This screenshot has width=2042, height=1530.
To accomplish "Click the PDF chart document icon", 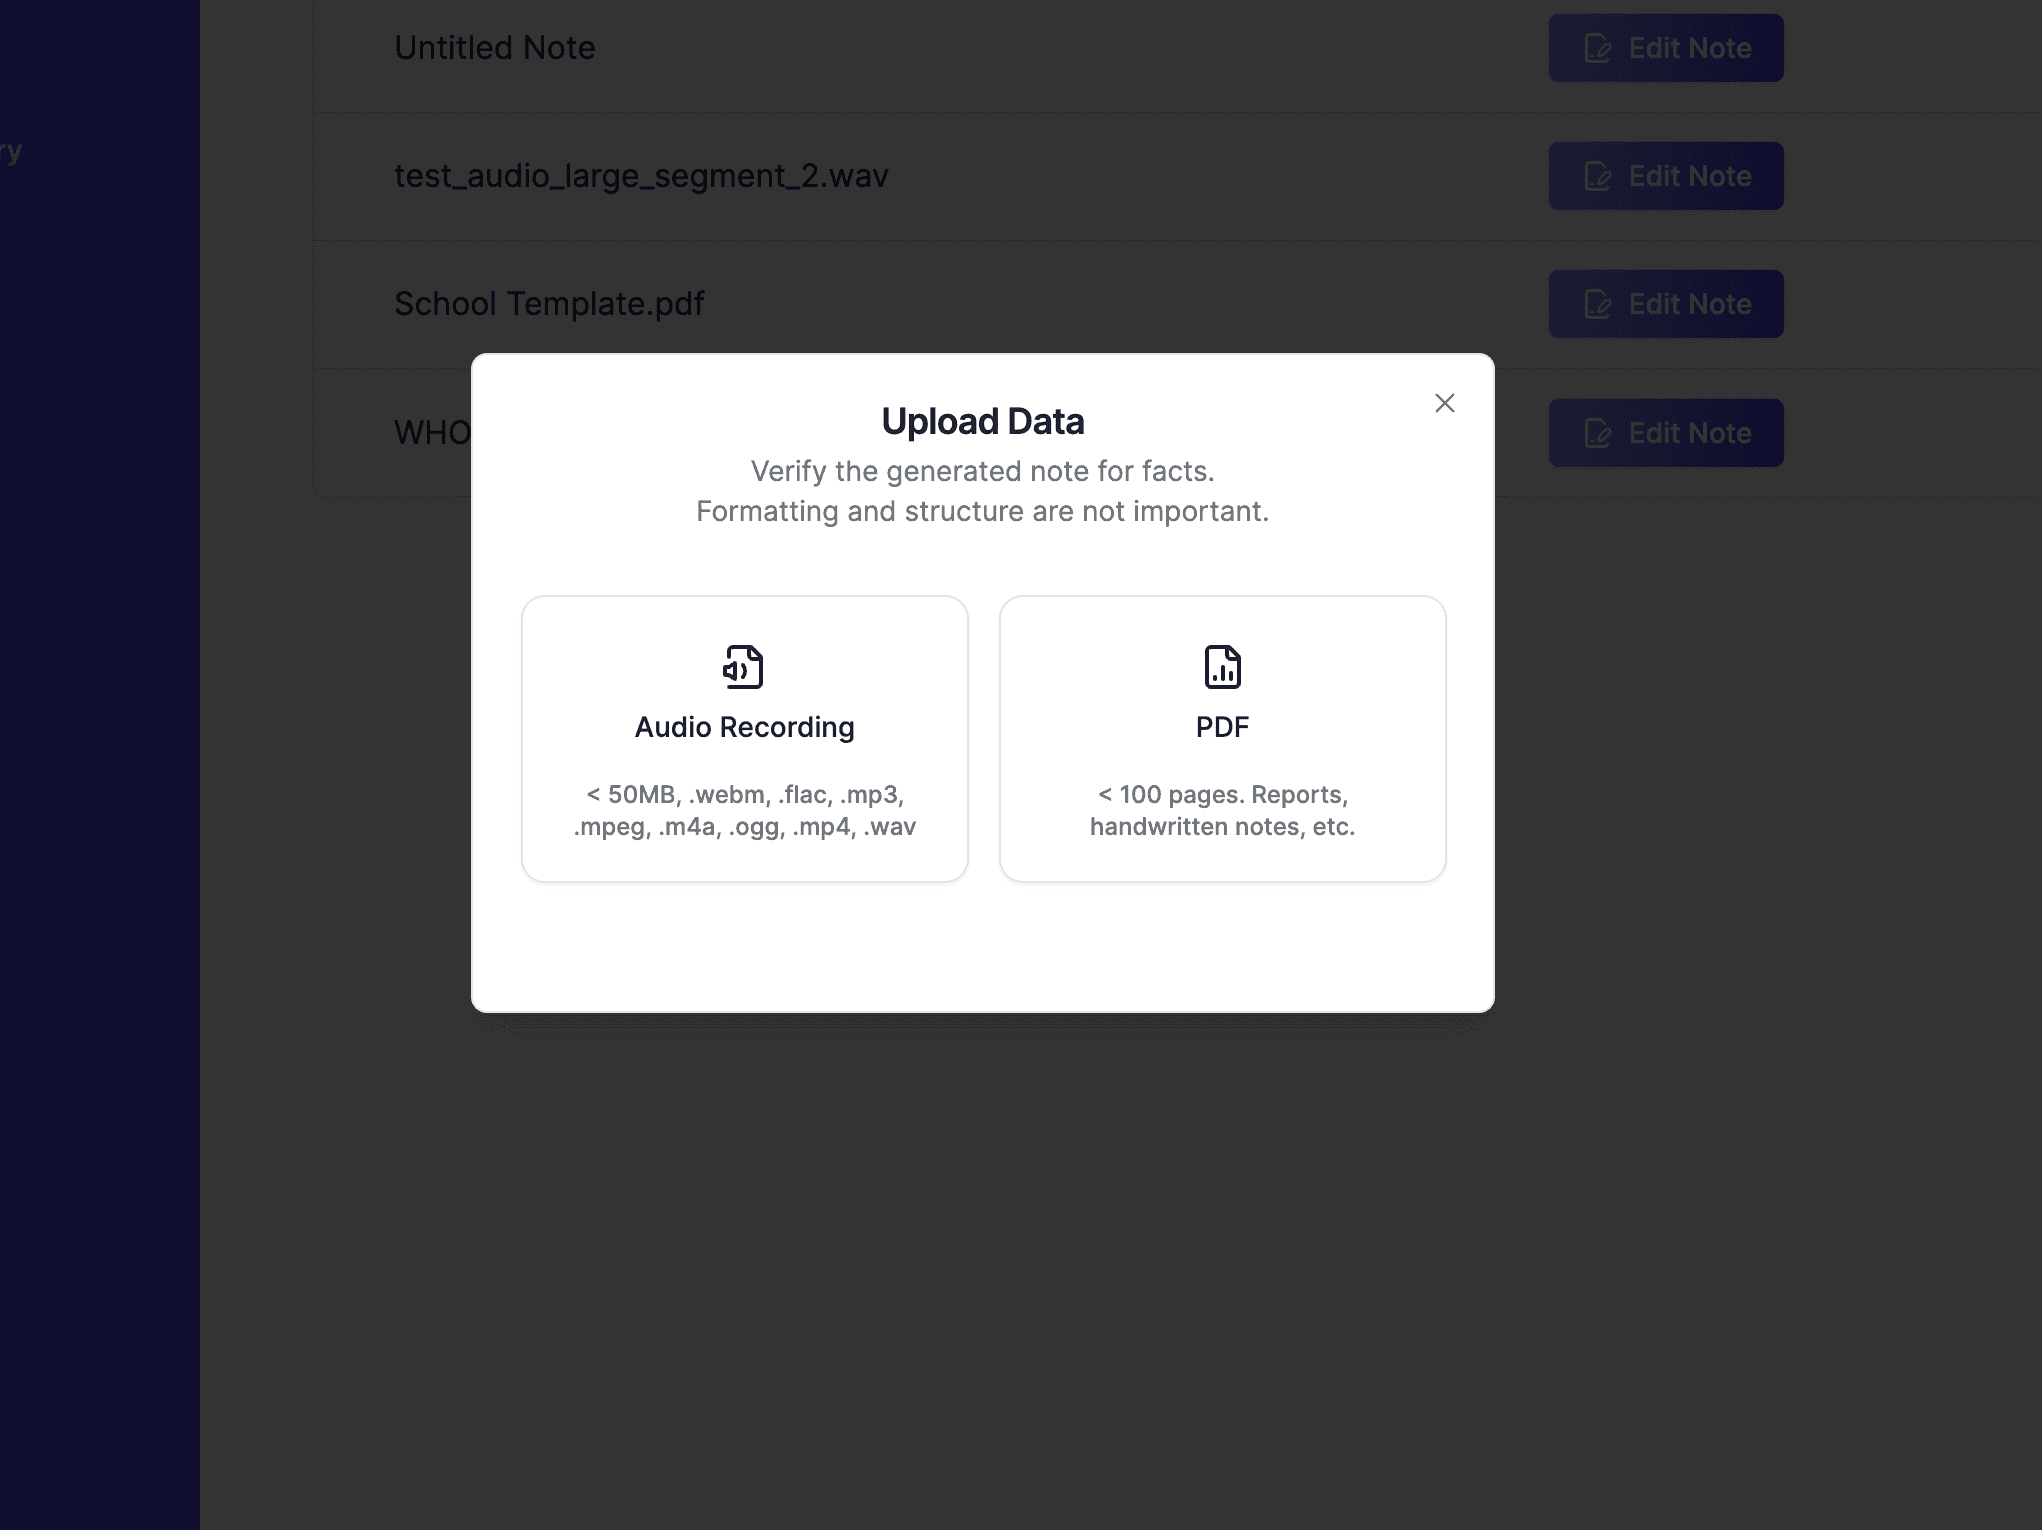I will (1222, 667).
